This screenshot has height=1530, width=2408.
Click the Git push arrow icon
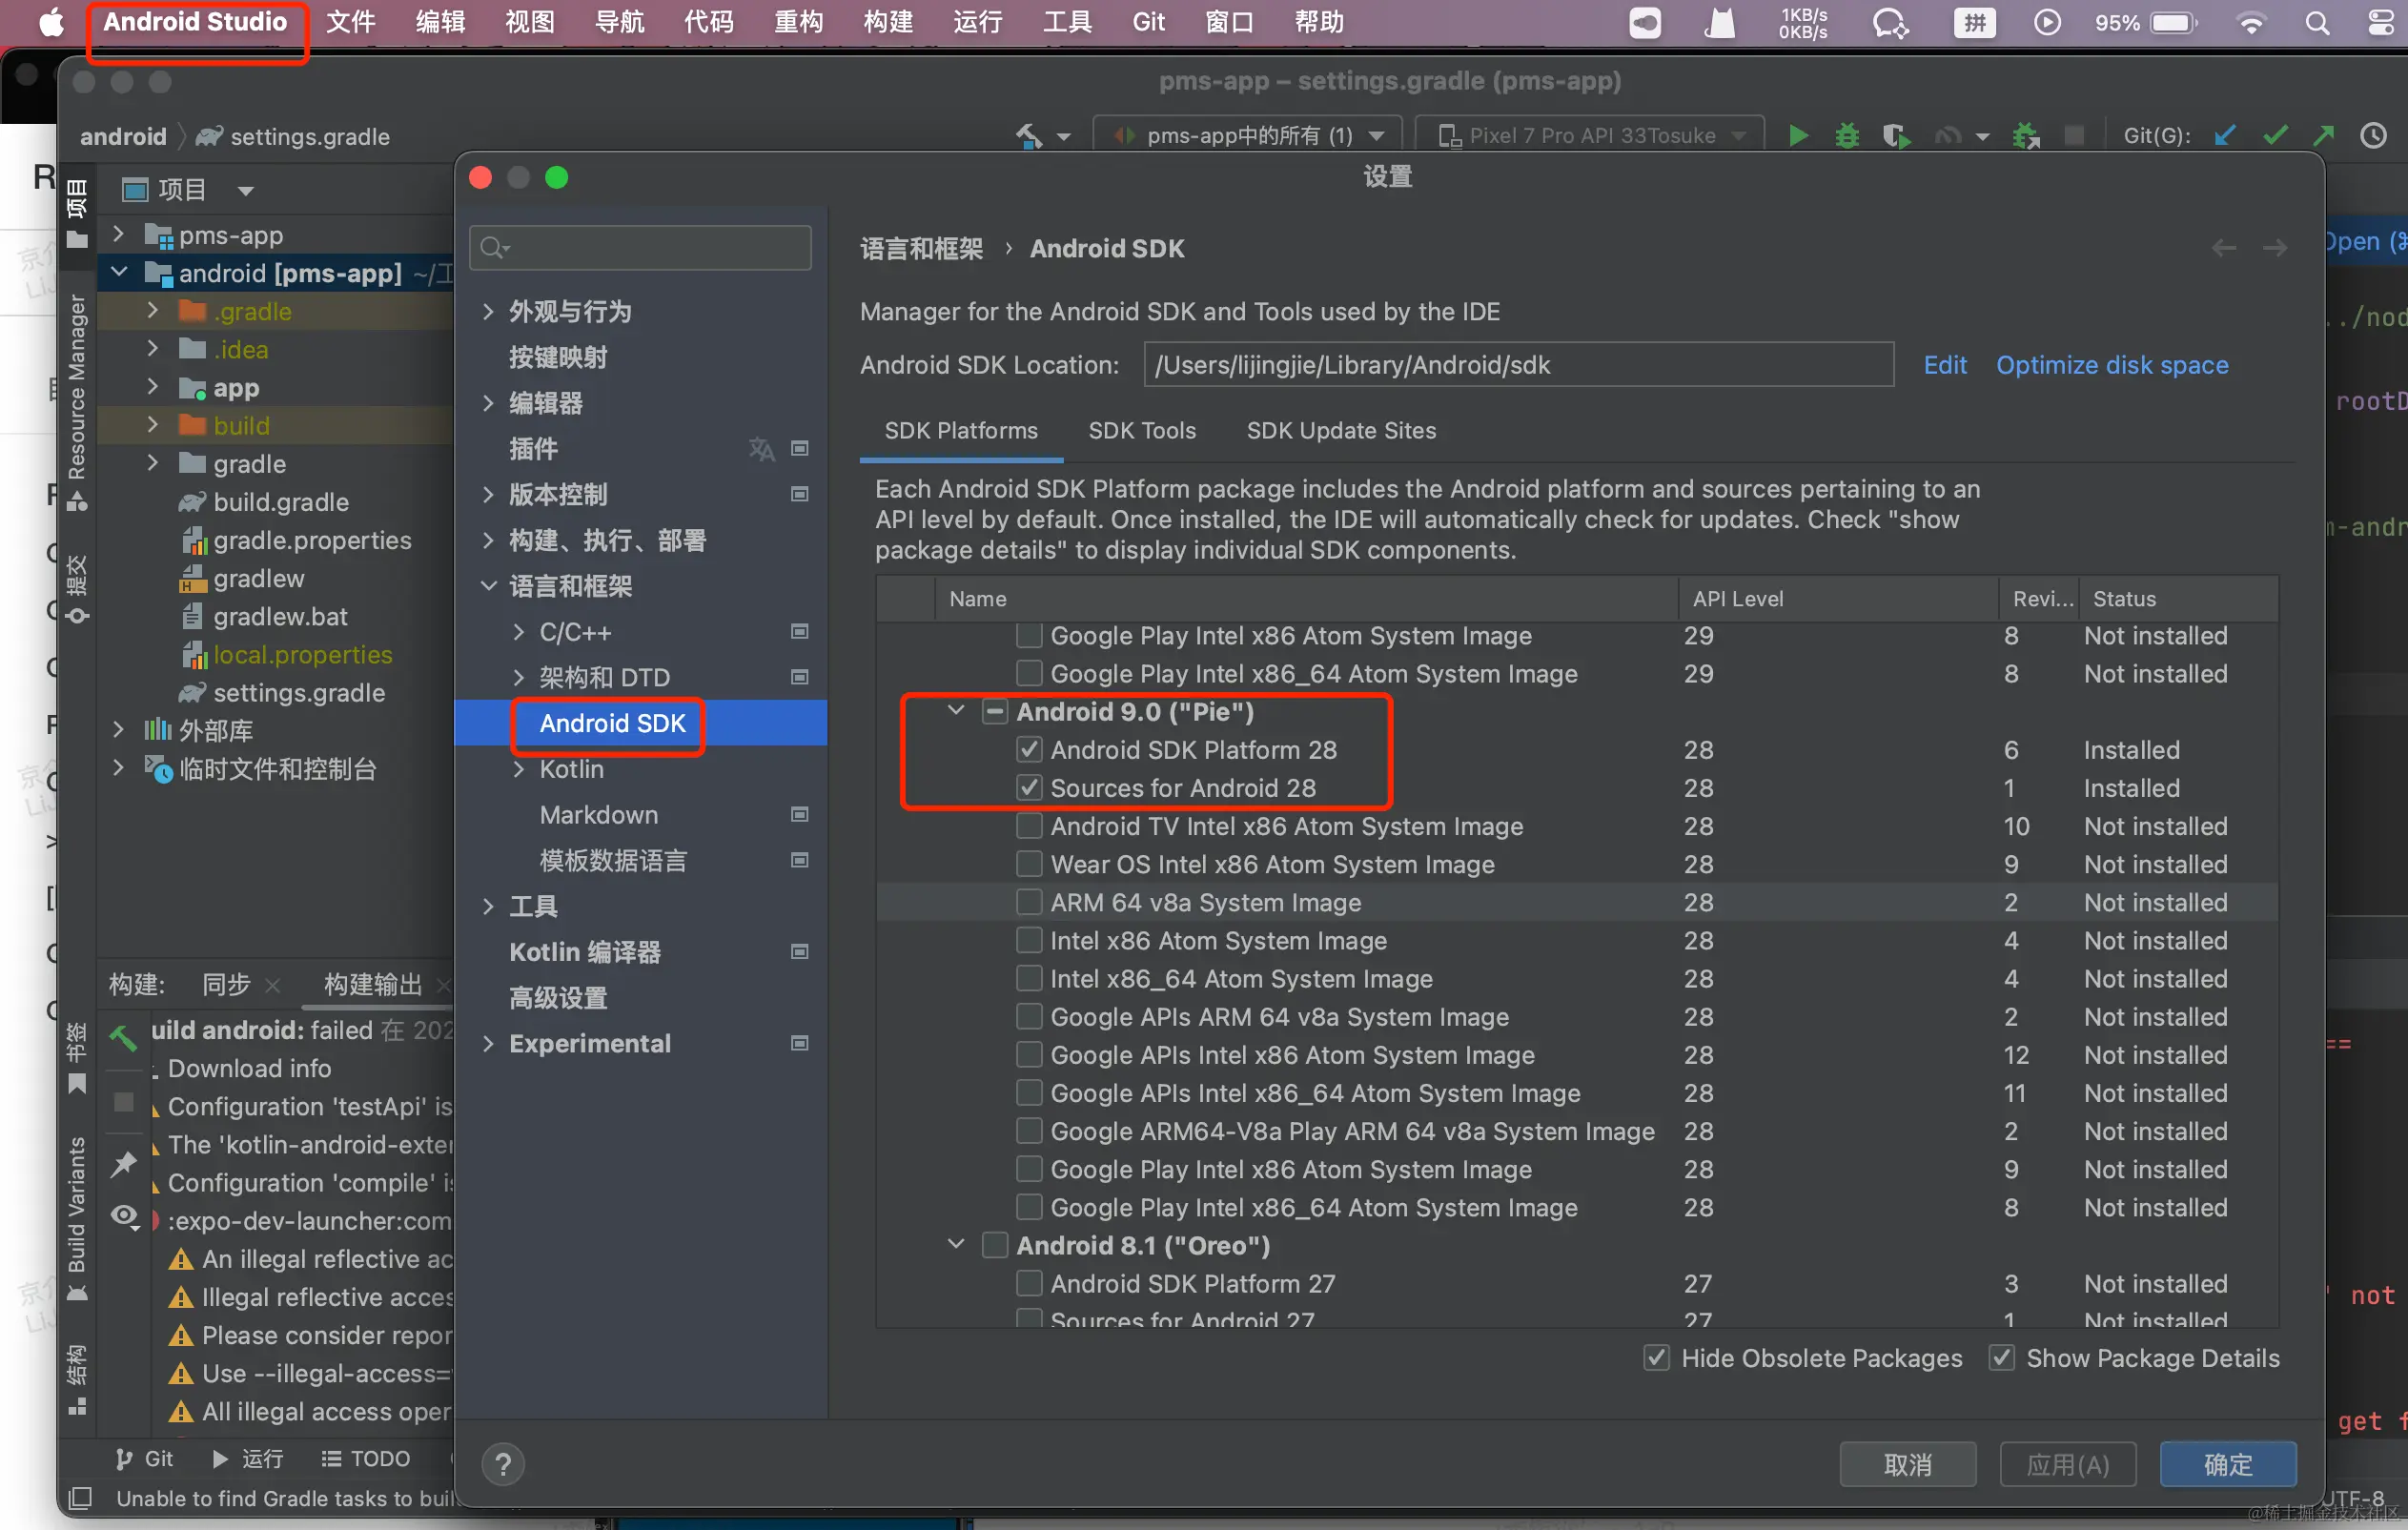pos(2323,135)
